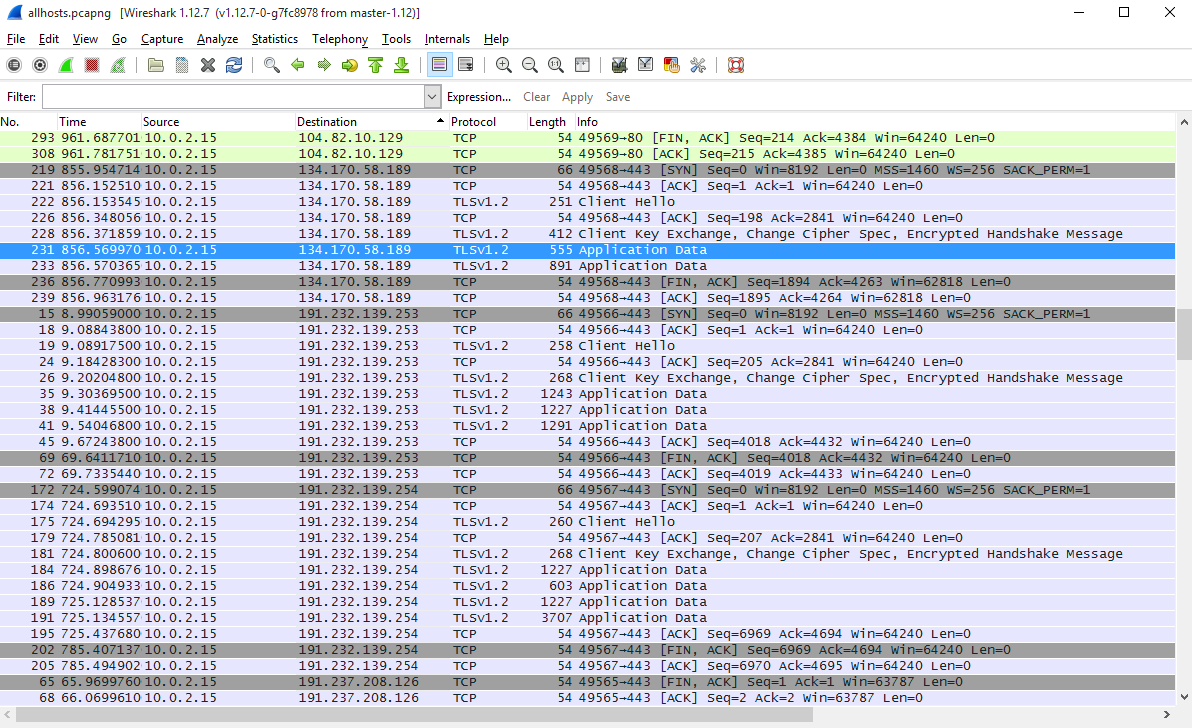Jump to the first packet
1192x728 pixels.
click(376, 65)
